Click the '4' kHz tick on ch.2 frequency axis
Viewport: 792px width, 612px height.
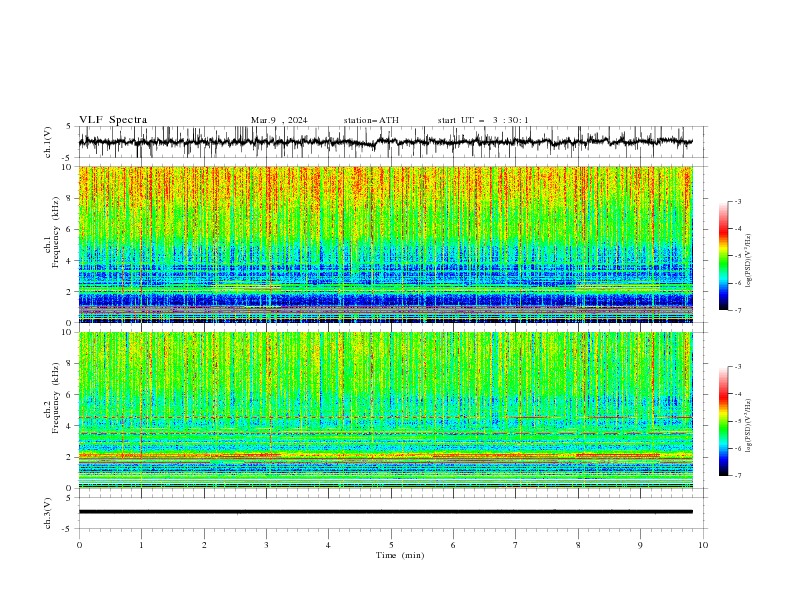coord(70,426)
